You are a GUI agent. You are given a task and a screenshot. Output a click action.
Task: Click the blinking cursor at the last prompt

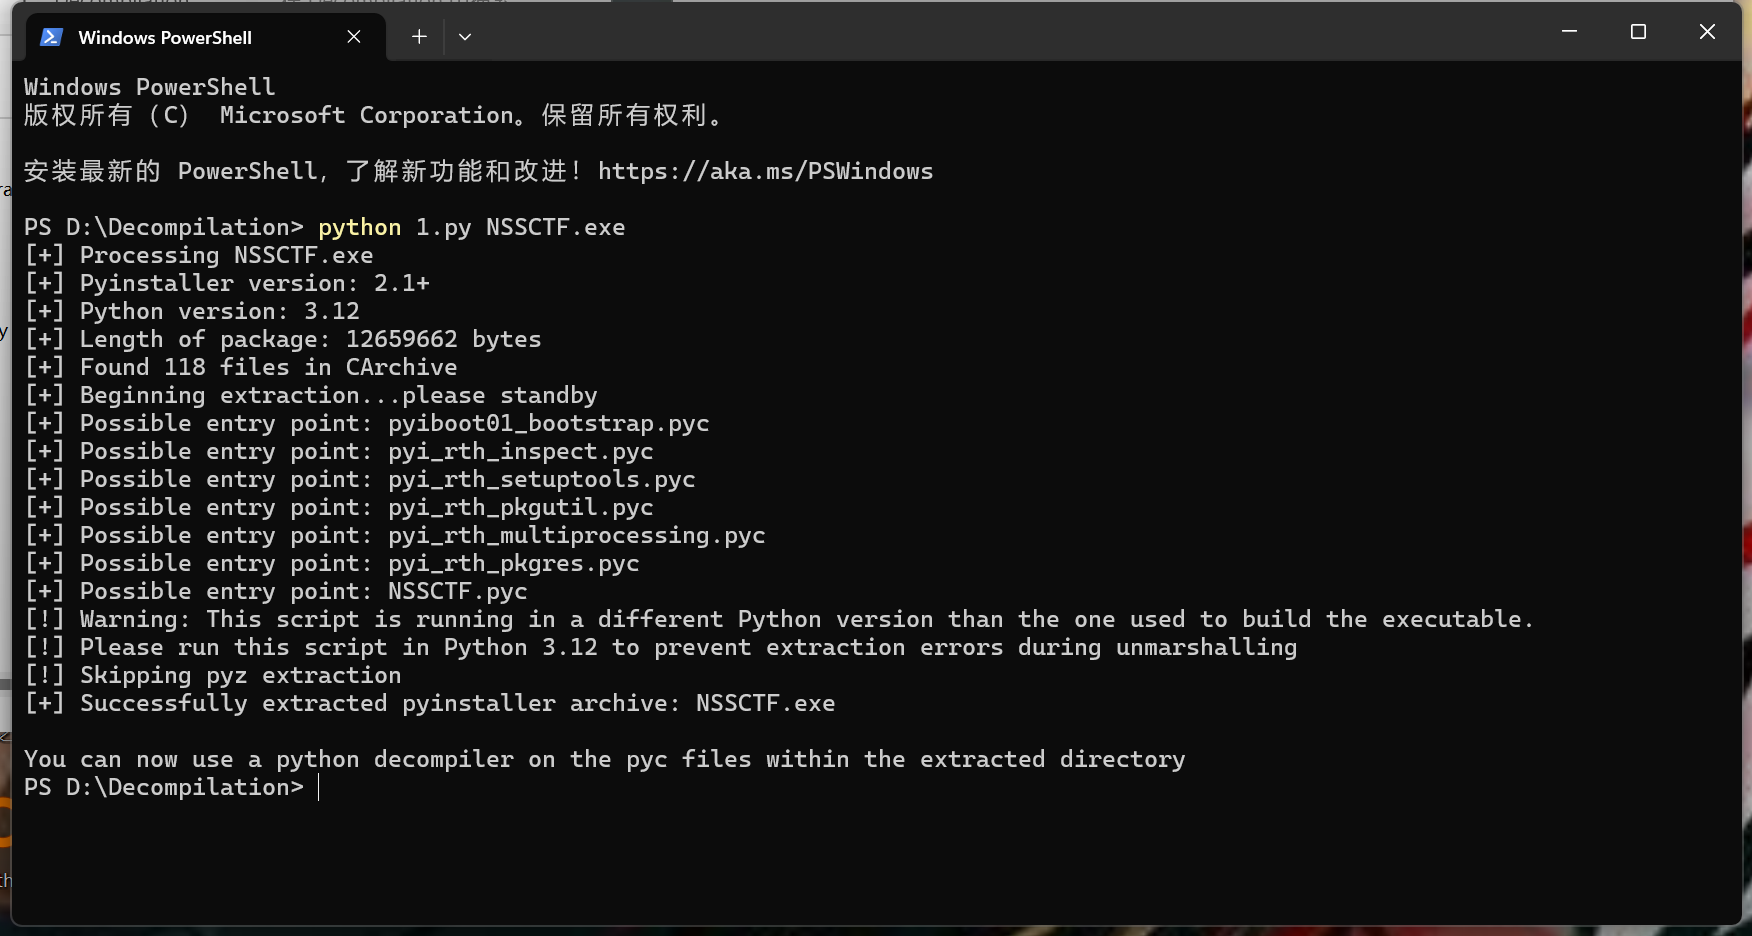pos(319,788)
